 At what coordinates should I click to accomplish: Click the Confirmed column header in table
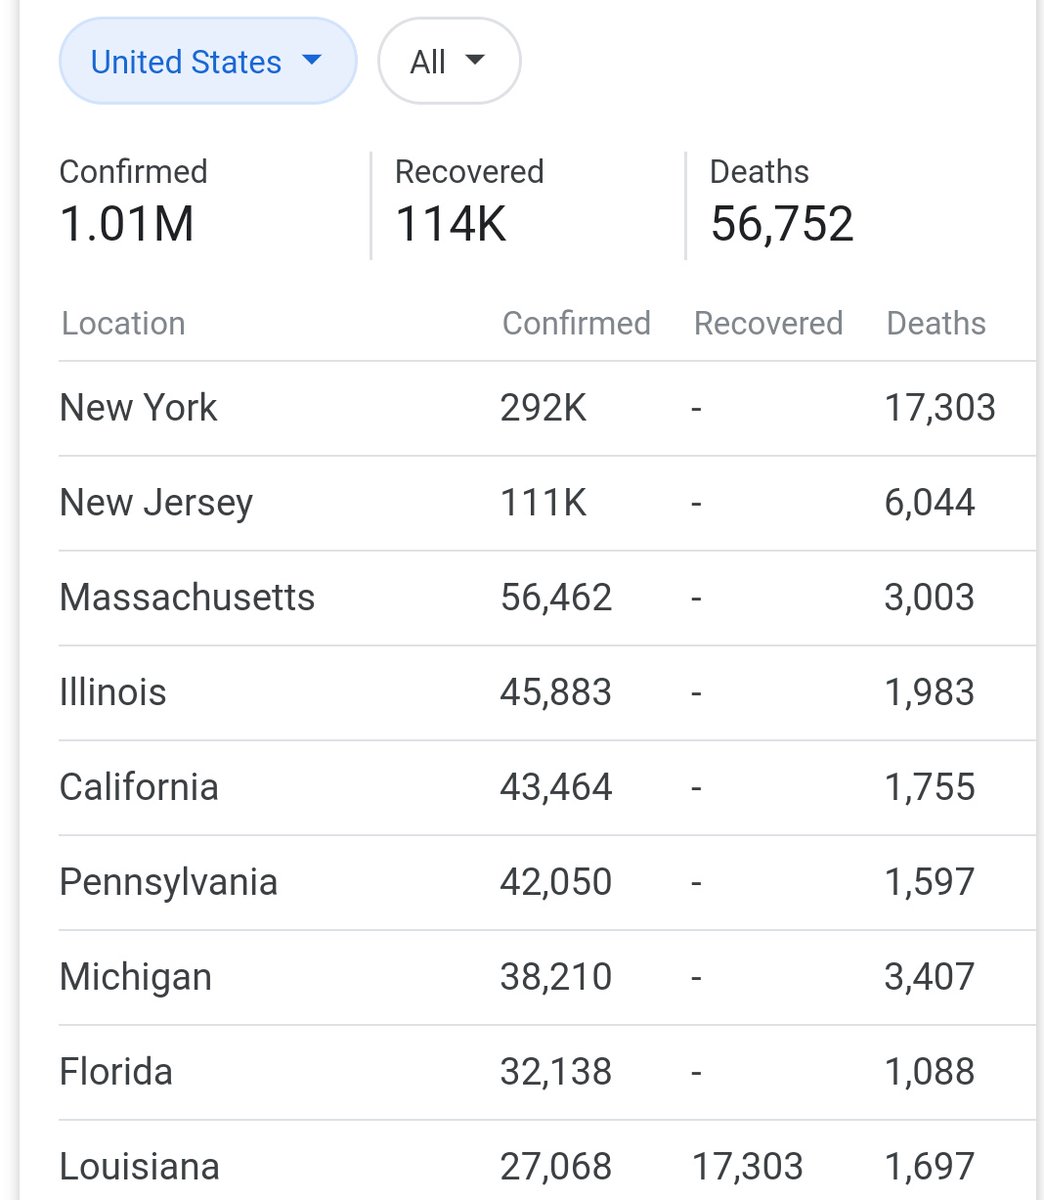(x=576, y=323)
